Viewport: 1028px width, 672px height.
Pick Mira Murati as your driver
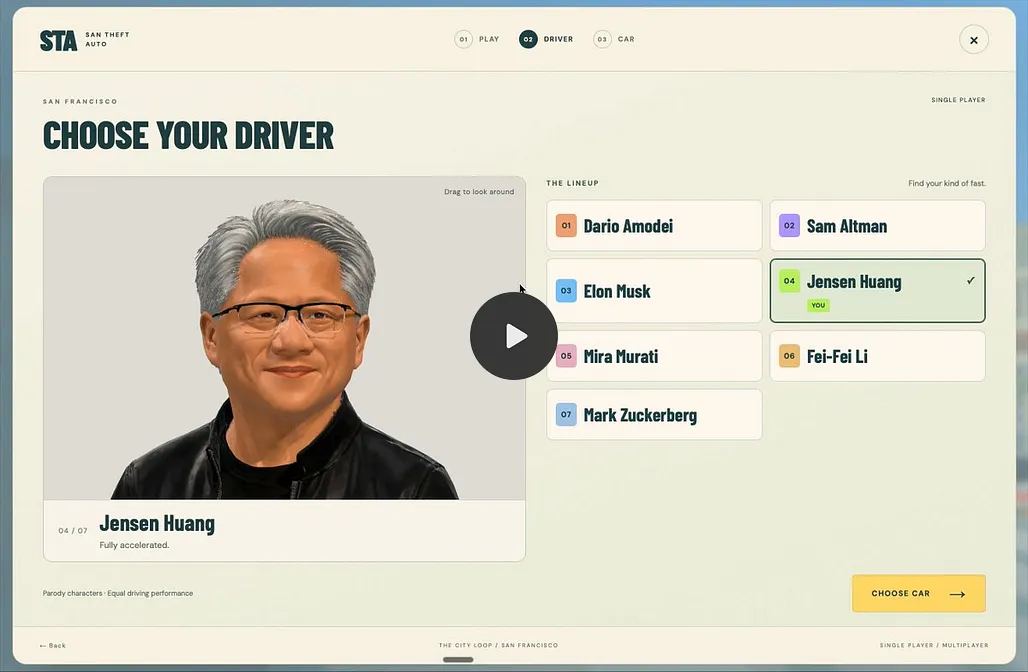[x=654, y=356]
